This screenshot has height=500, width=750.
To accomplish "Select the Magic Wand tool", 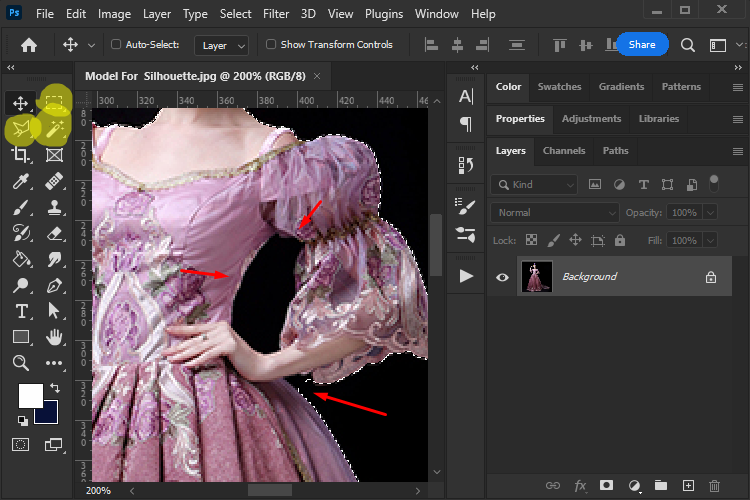I will coord(54,129).
